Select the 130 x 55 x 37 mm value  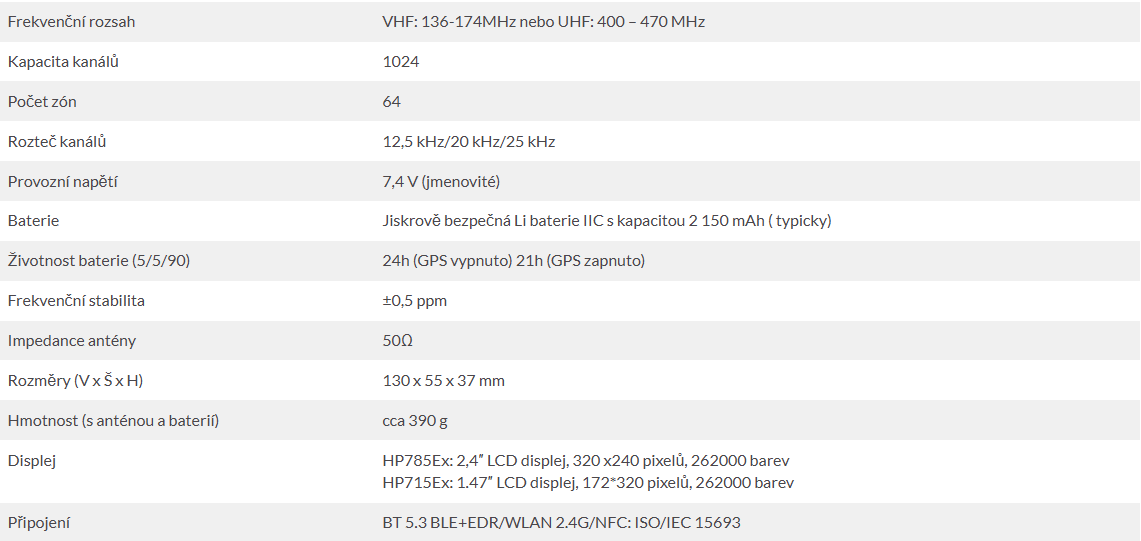(x=443, y=381)
